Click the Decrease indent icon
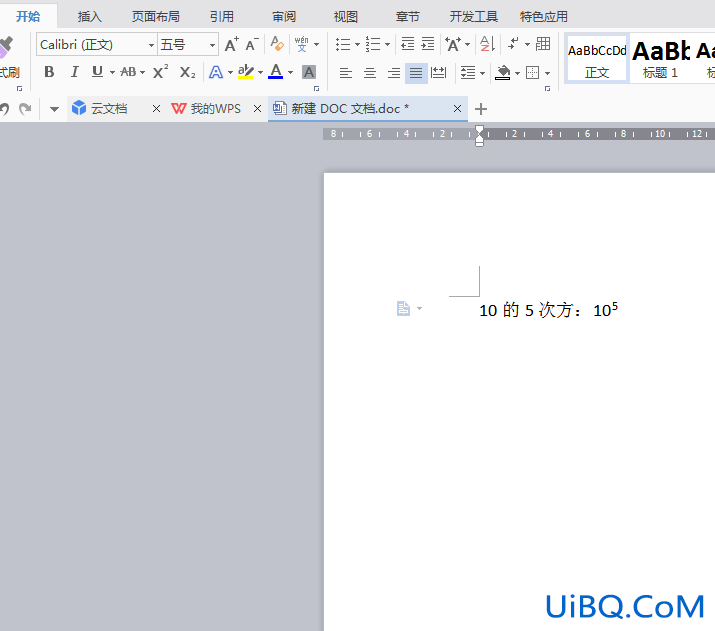The width and height of the screenshot is (715, 631). pyautogui.click(x=407, y=44)
